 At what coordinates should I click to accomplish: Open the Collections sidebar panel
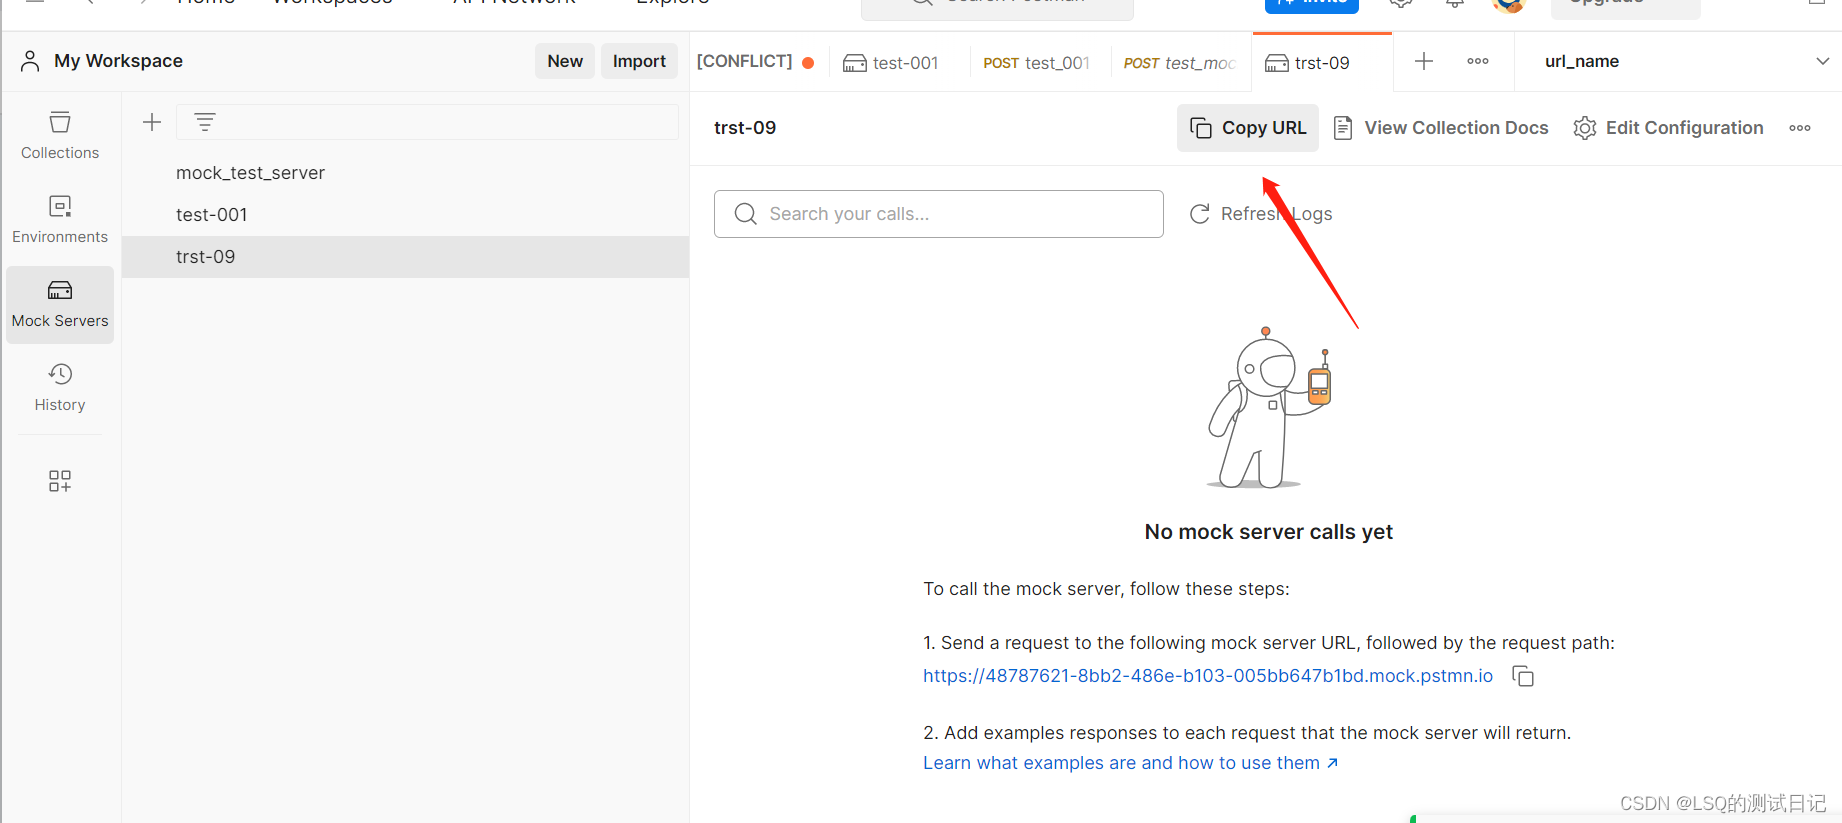pos(60,136)
